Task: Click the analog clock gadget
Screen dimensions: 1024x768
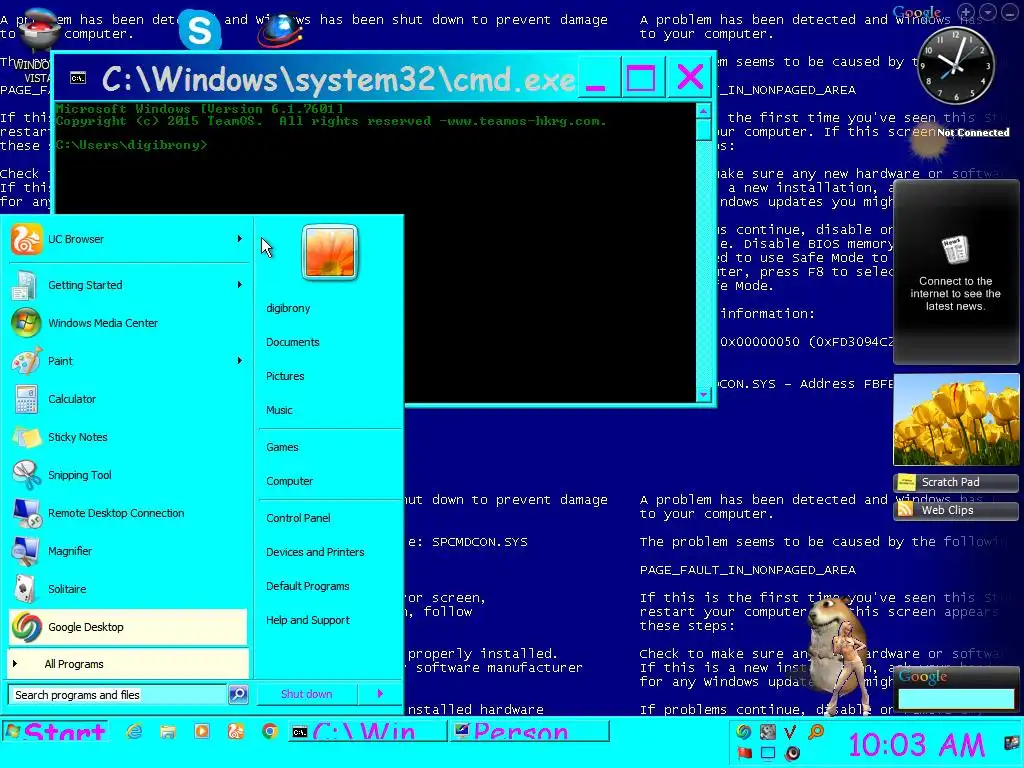Action: pos(956,64)
